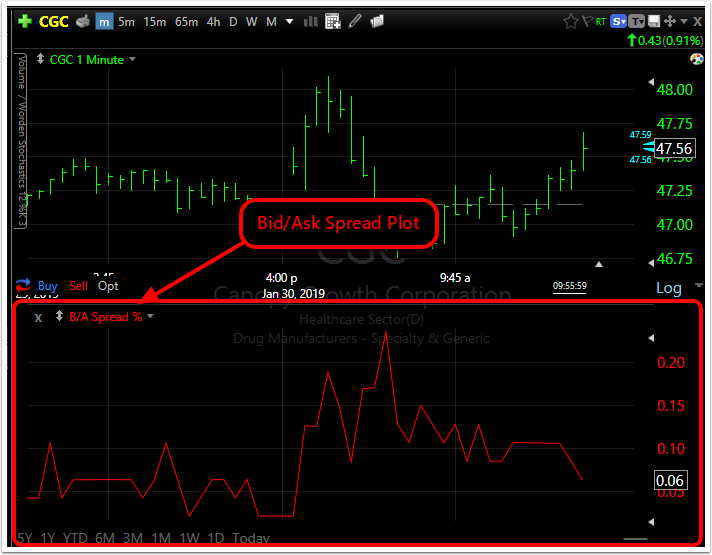Click the red-blue trade arrows icon
This screenshot has height=555, width=712.
click(x=23, y=285)
